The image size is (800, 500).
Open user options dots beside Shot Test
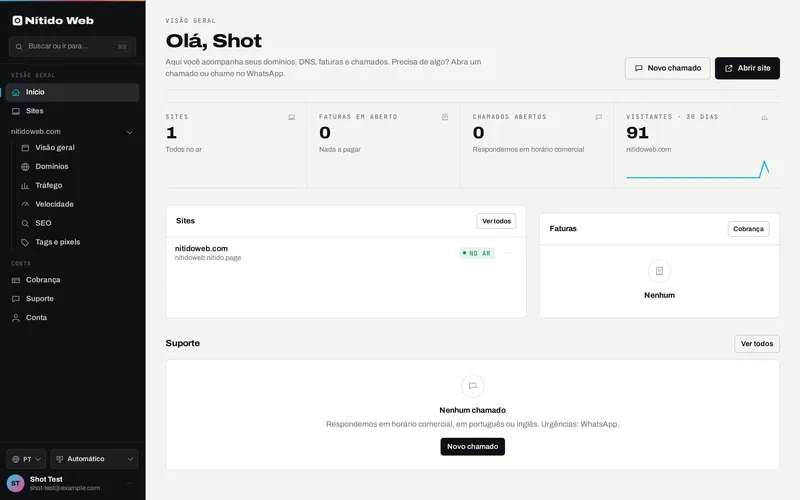click(x=130, y=483)
